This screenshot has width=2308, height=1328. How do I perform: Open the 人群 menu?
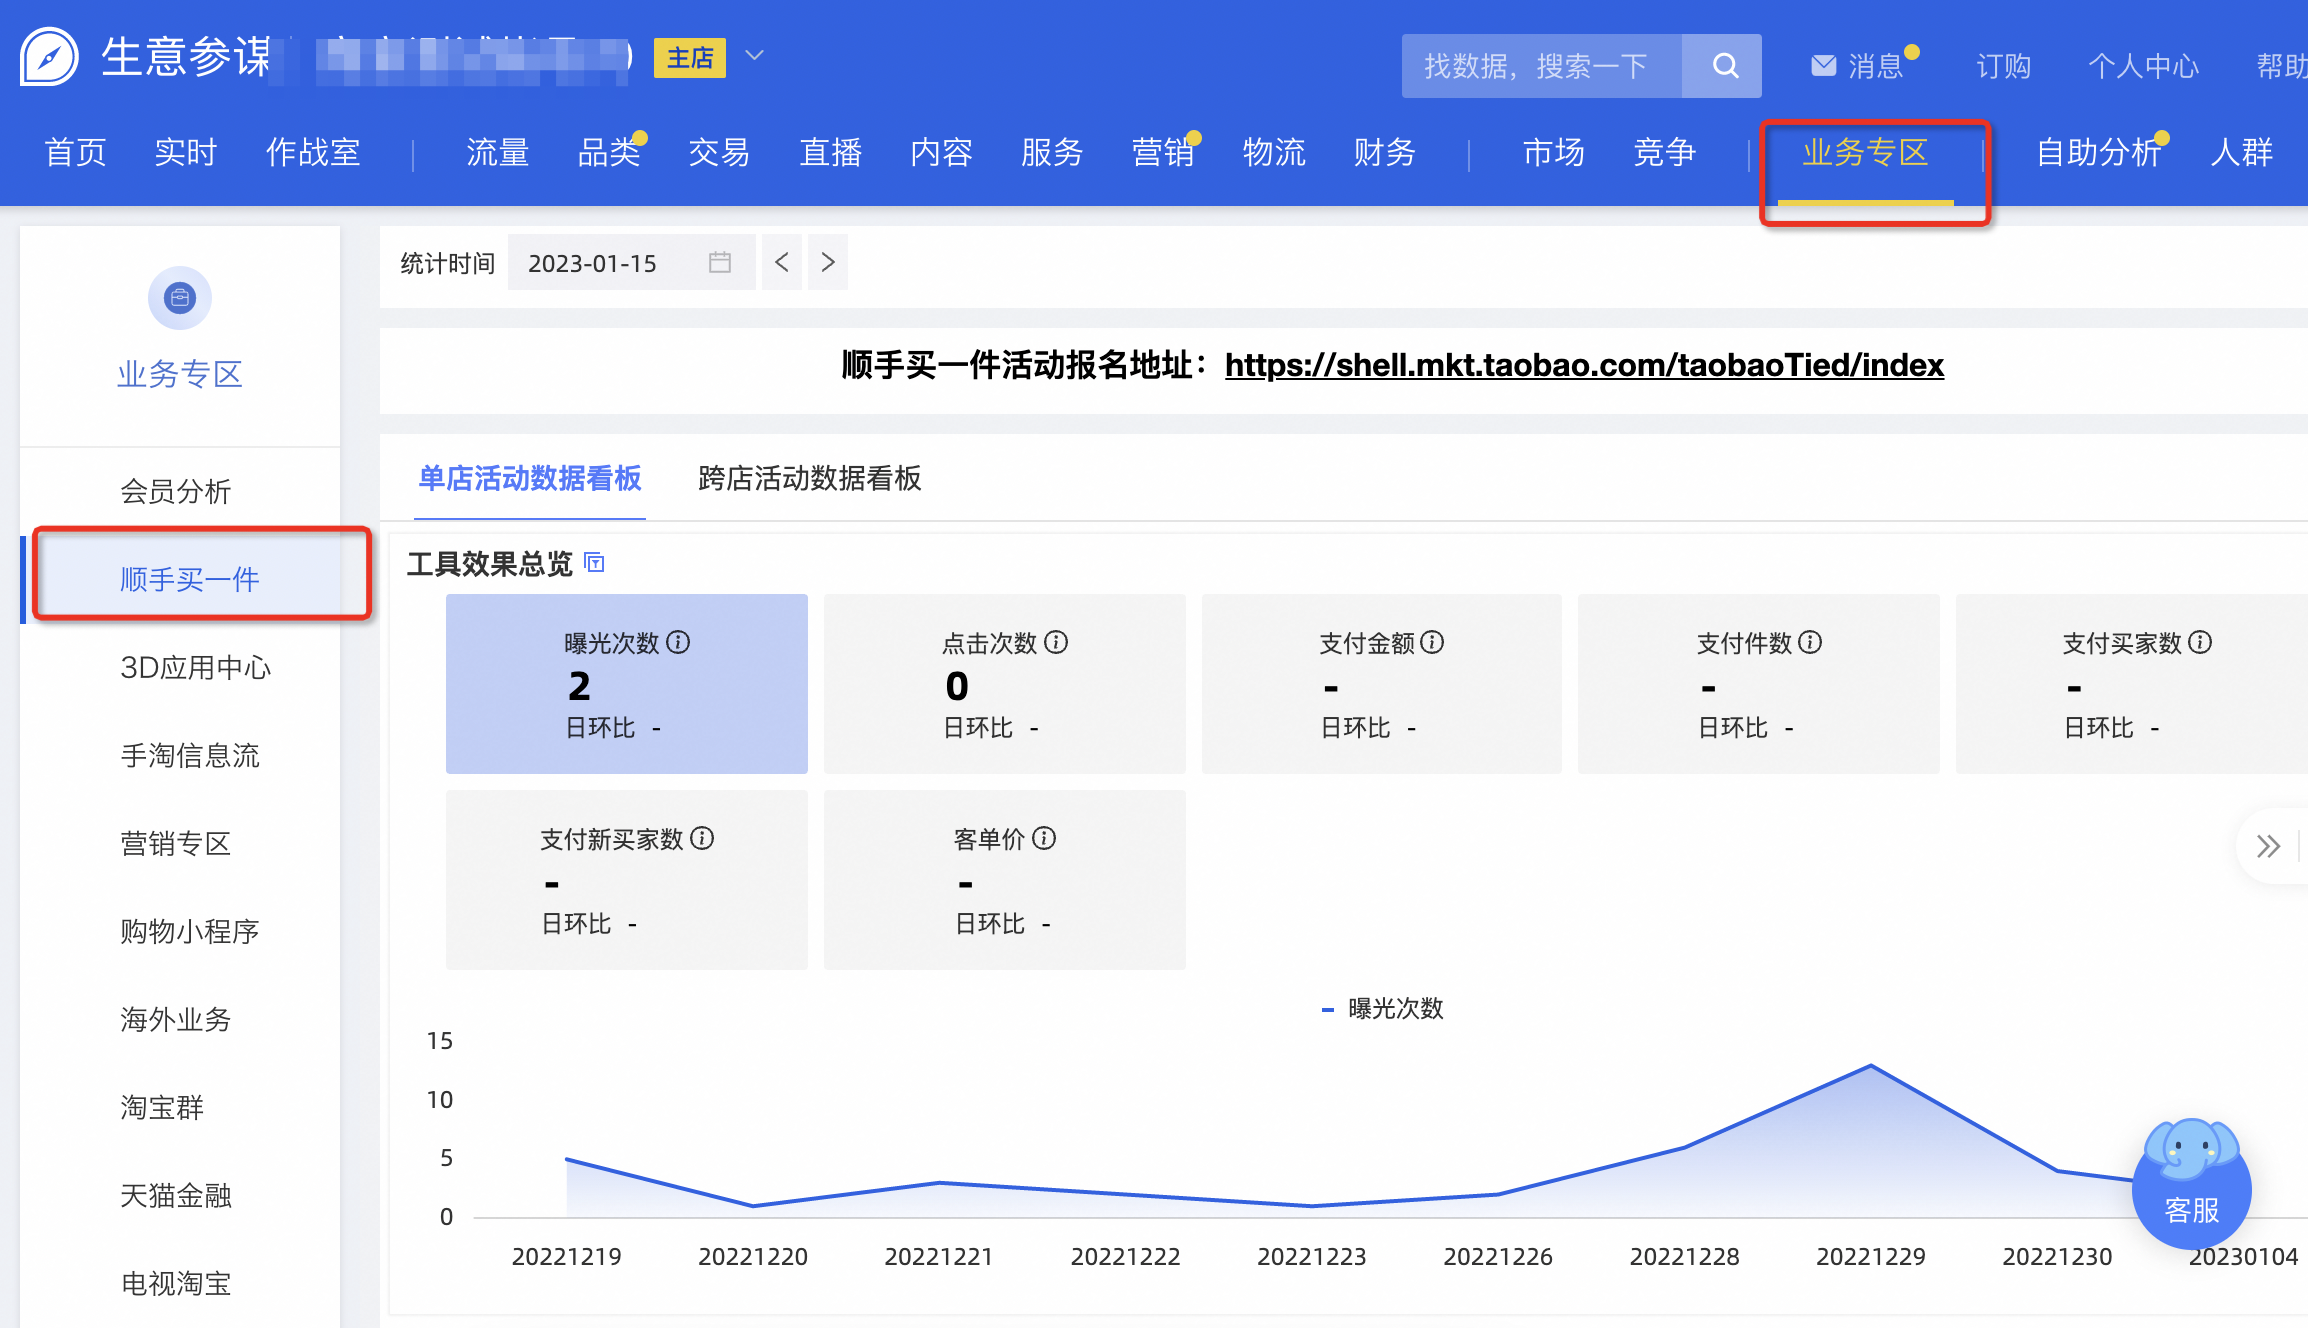pos(2242,152)
